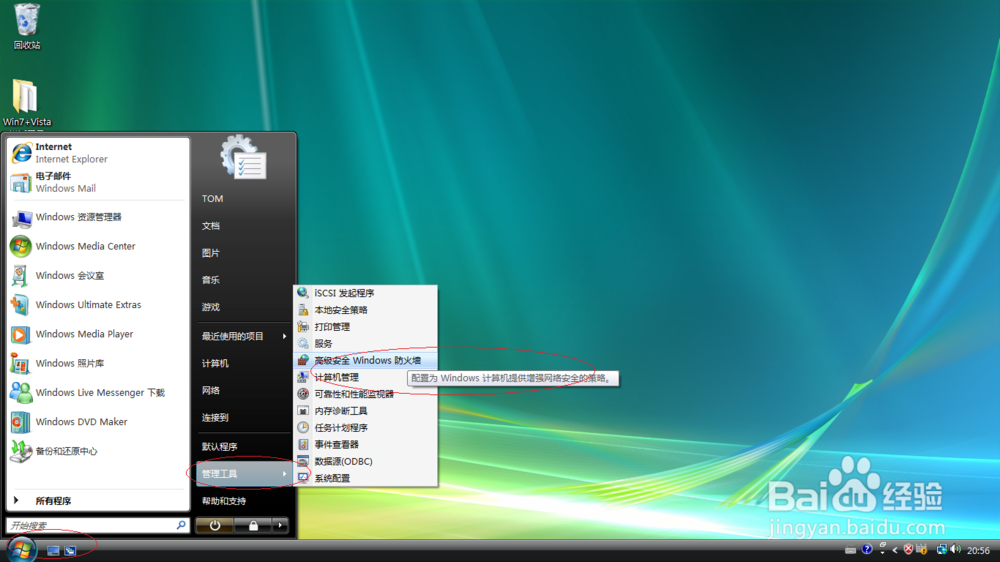The image size is (1000, 562).
Task: Click the red security alert tray icon
Action: (908, 549)
